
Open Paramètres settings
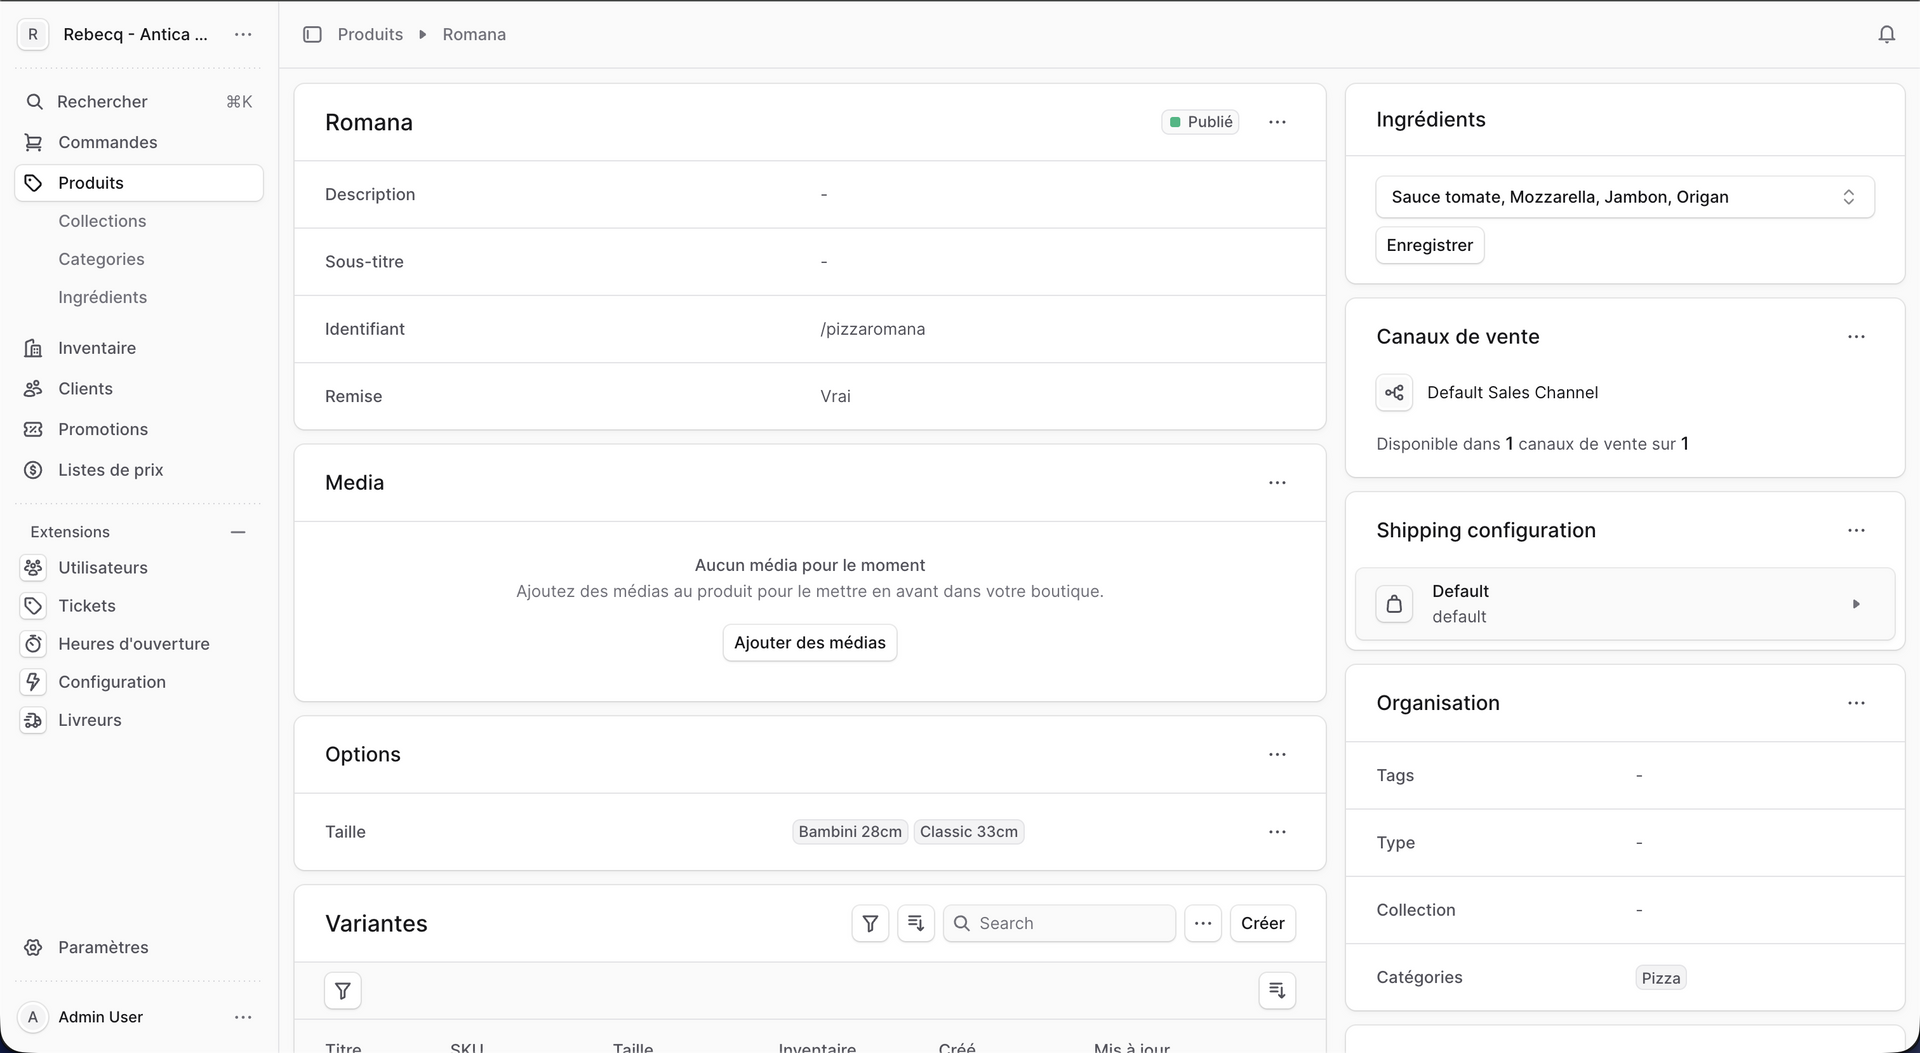[102, 947]
